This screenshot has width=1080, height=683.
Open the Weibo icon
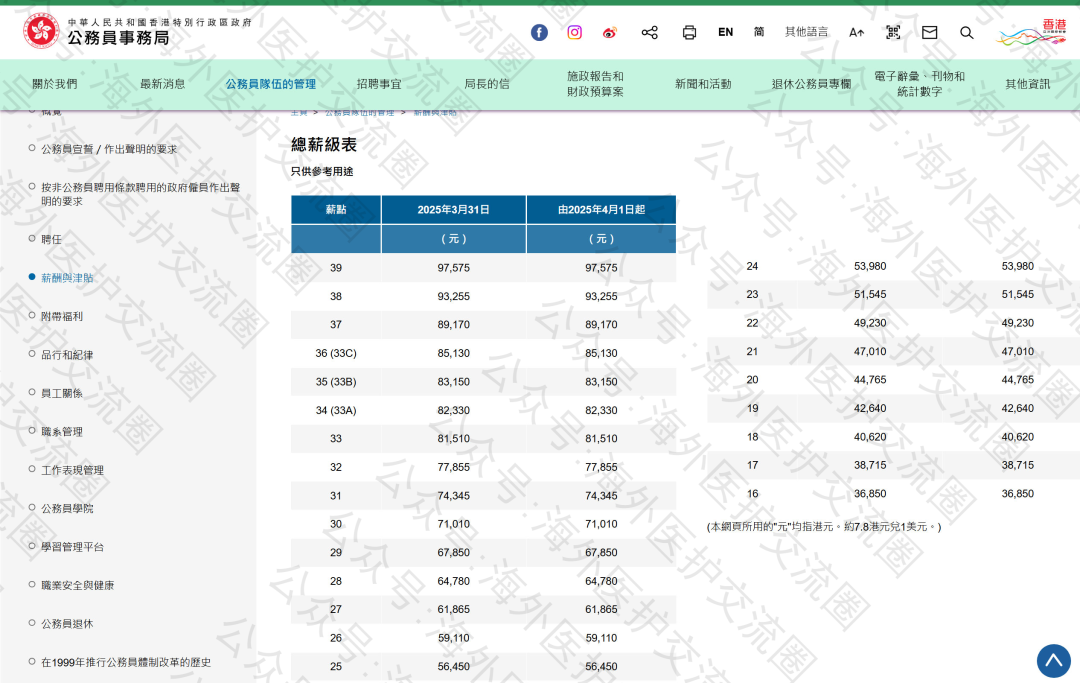[x=610, y=32]
